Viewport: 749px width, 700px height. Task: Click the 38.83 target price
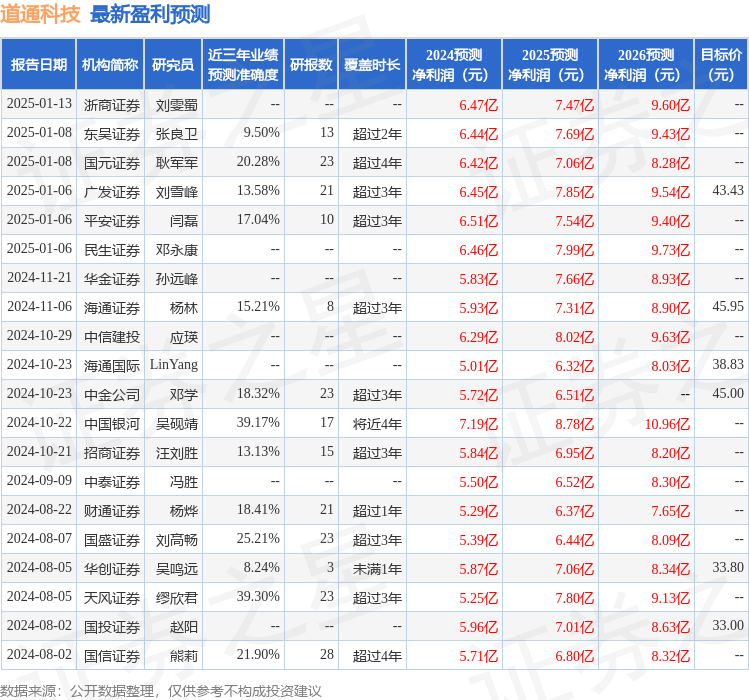point(728,364)
